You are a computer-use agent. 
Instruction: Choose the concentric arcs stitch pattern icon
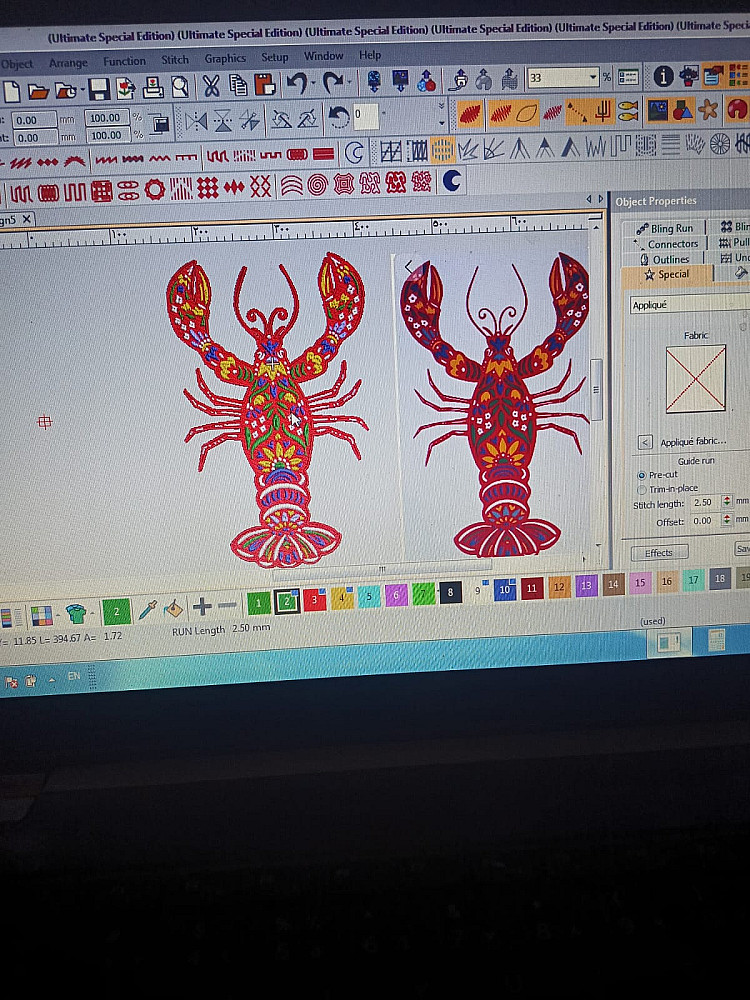coord(291,186)
